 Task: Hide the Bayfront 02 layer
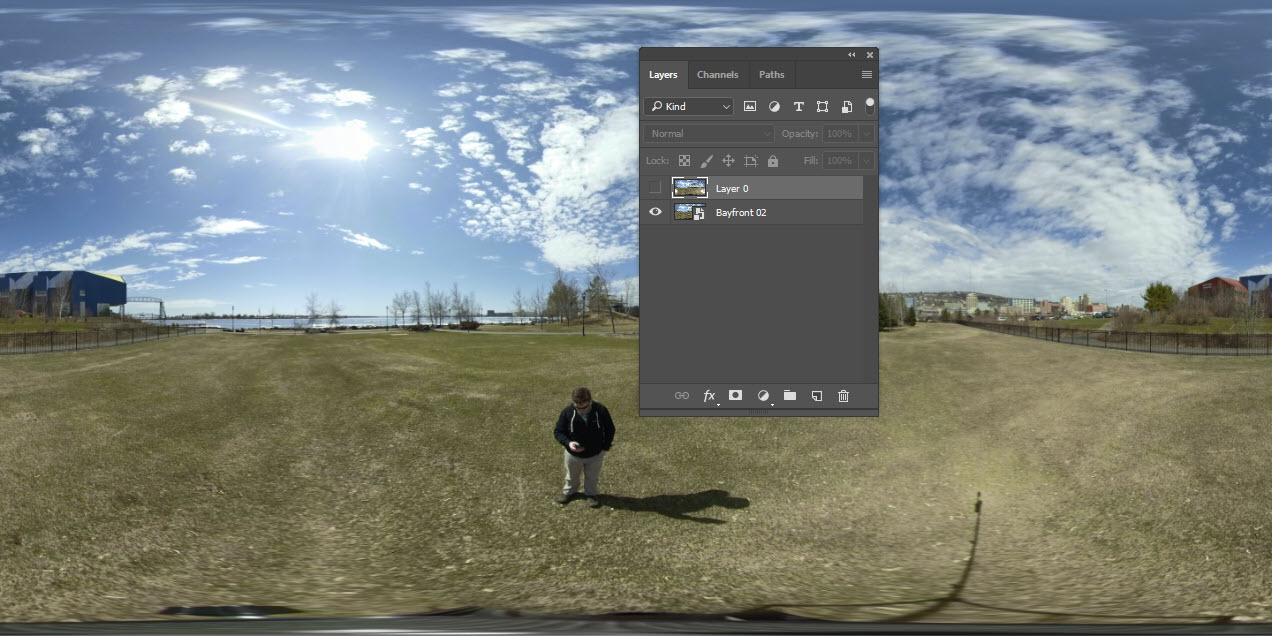pos(655,211)
